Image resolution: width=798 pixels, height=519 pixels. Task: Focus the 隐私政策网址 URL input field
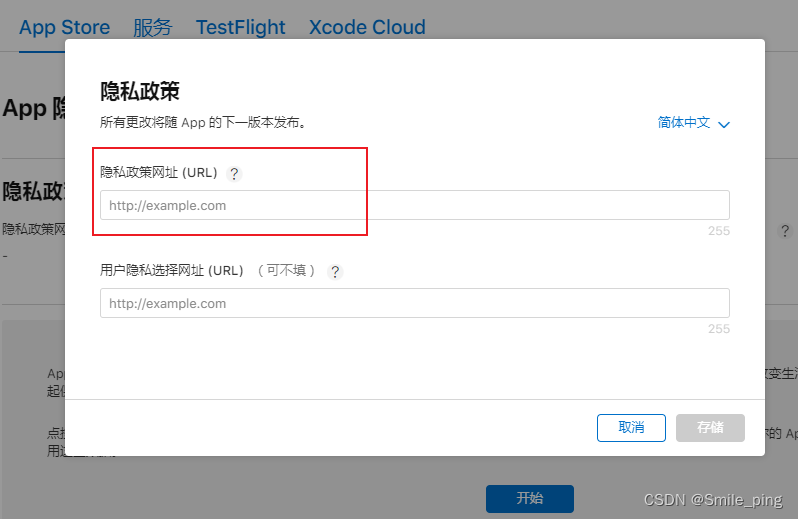[x=414, y=206]
